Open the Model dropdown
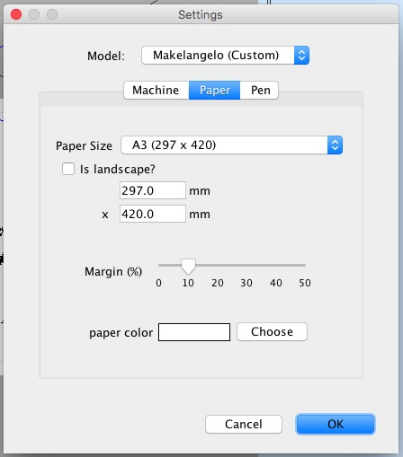Image resolution: width=403 pixels, height=457 pixels. (x=225, y=55)
